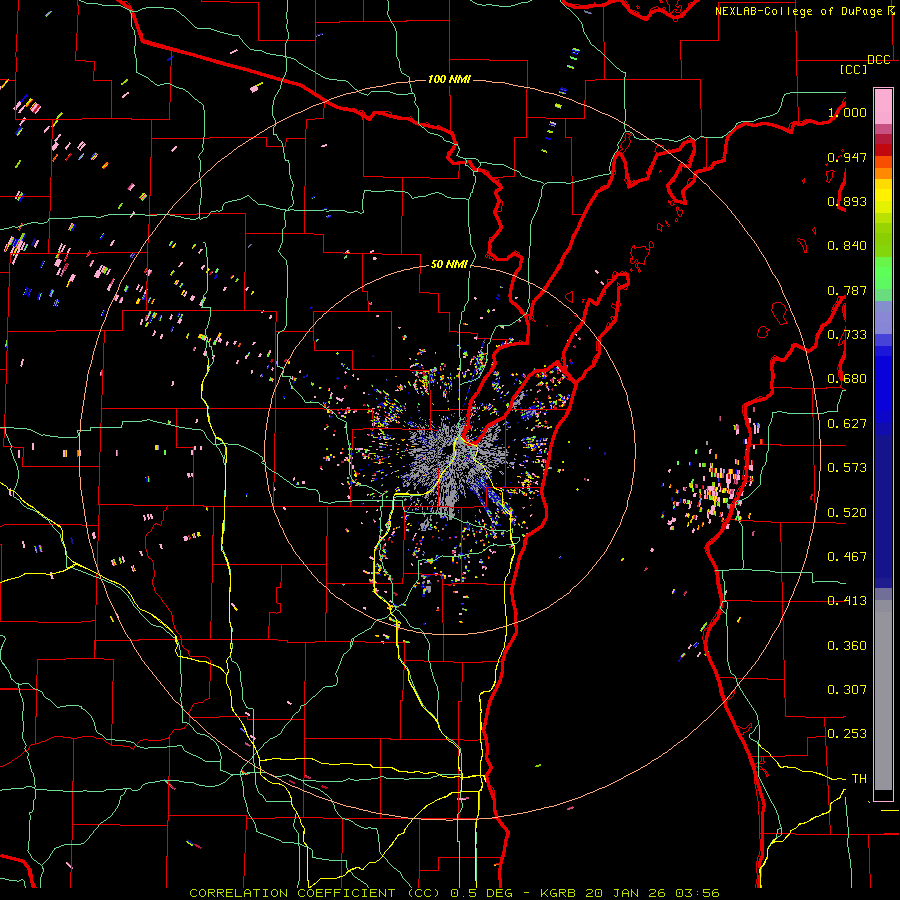The image size is (900, 900).
Task: Select the 0.680 scale value
Action: point(847,379)
